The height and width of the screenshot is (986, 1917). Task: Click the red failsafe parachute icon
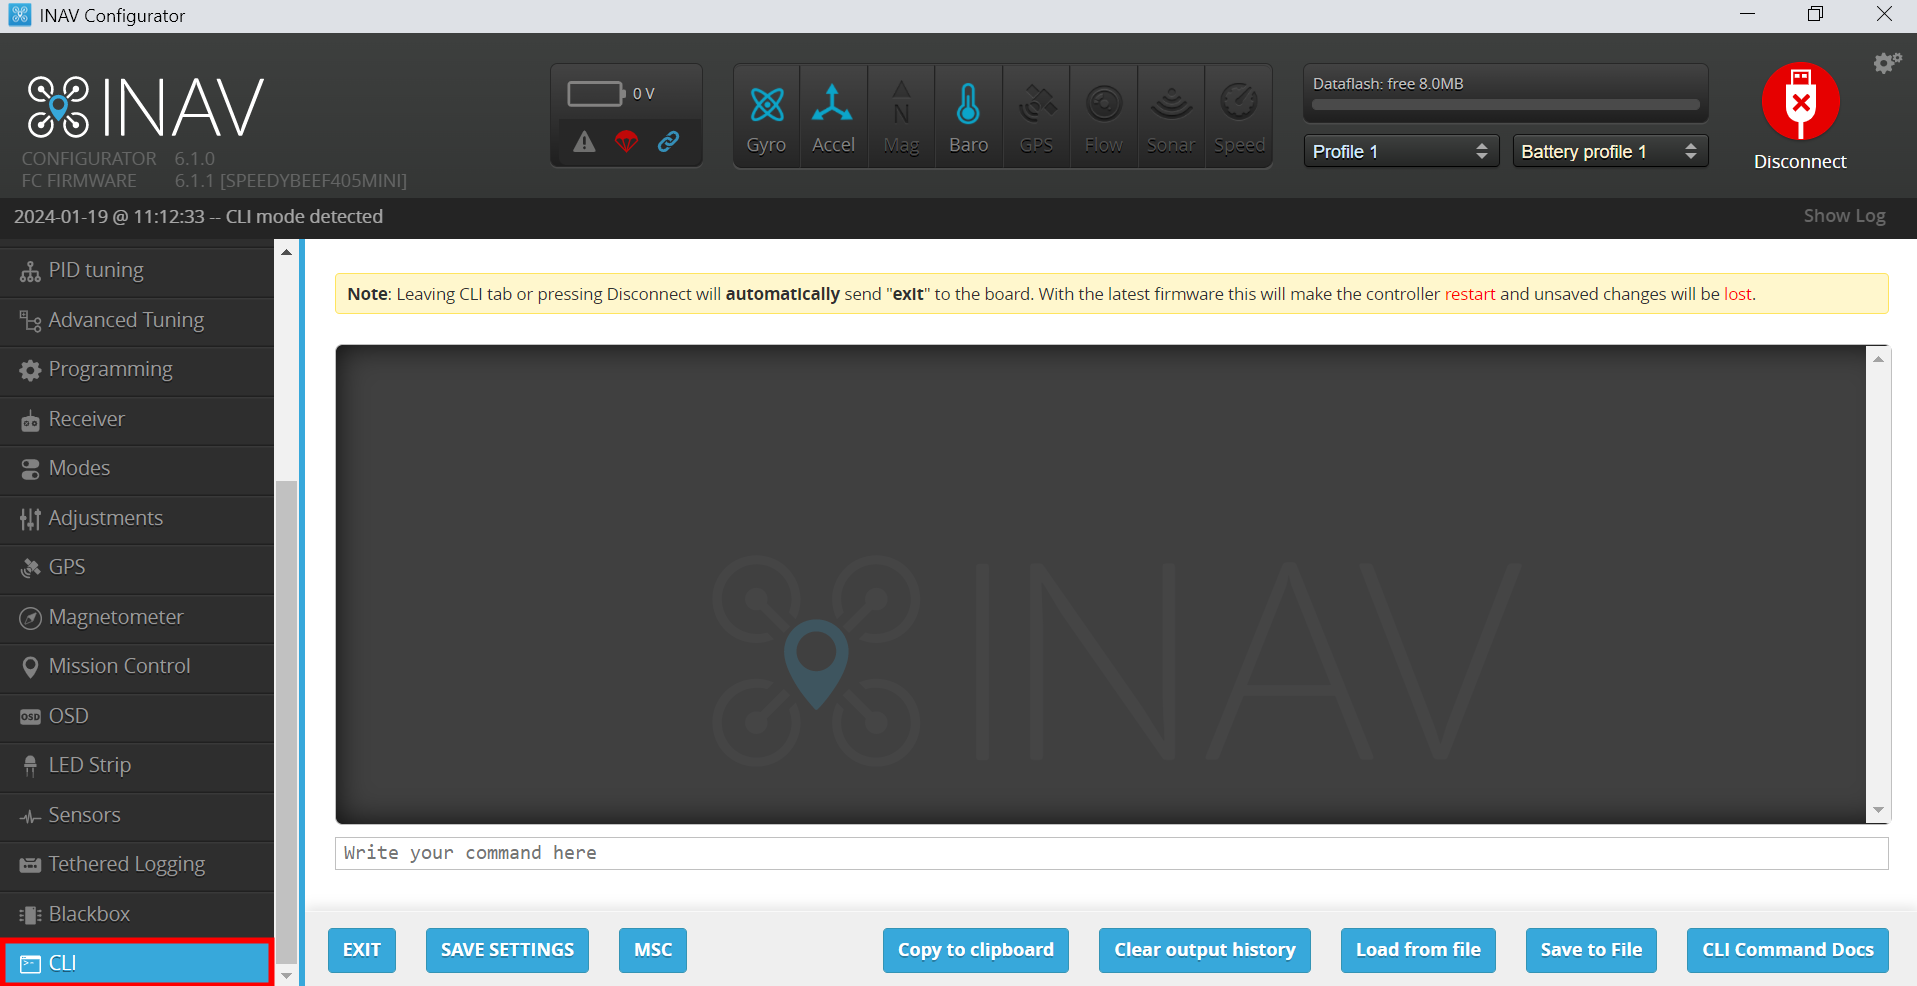pos(626,142)
